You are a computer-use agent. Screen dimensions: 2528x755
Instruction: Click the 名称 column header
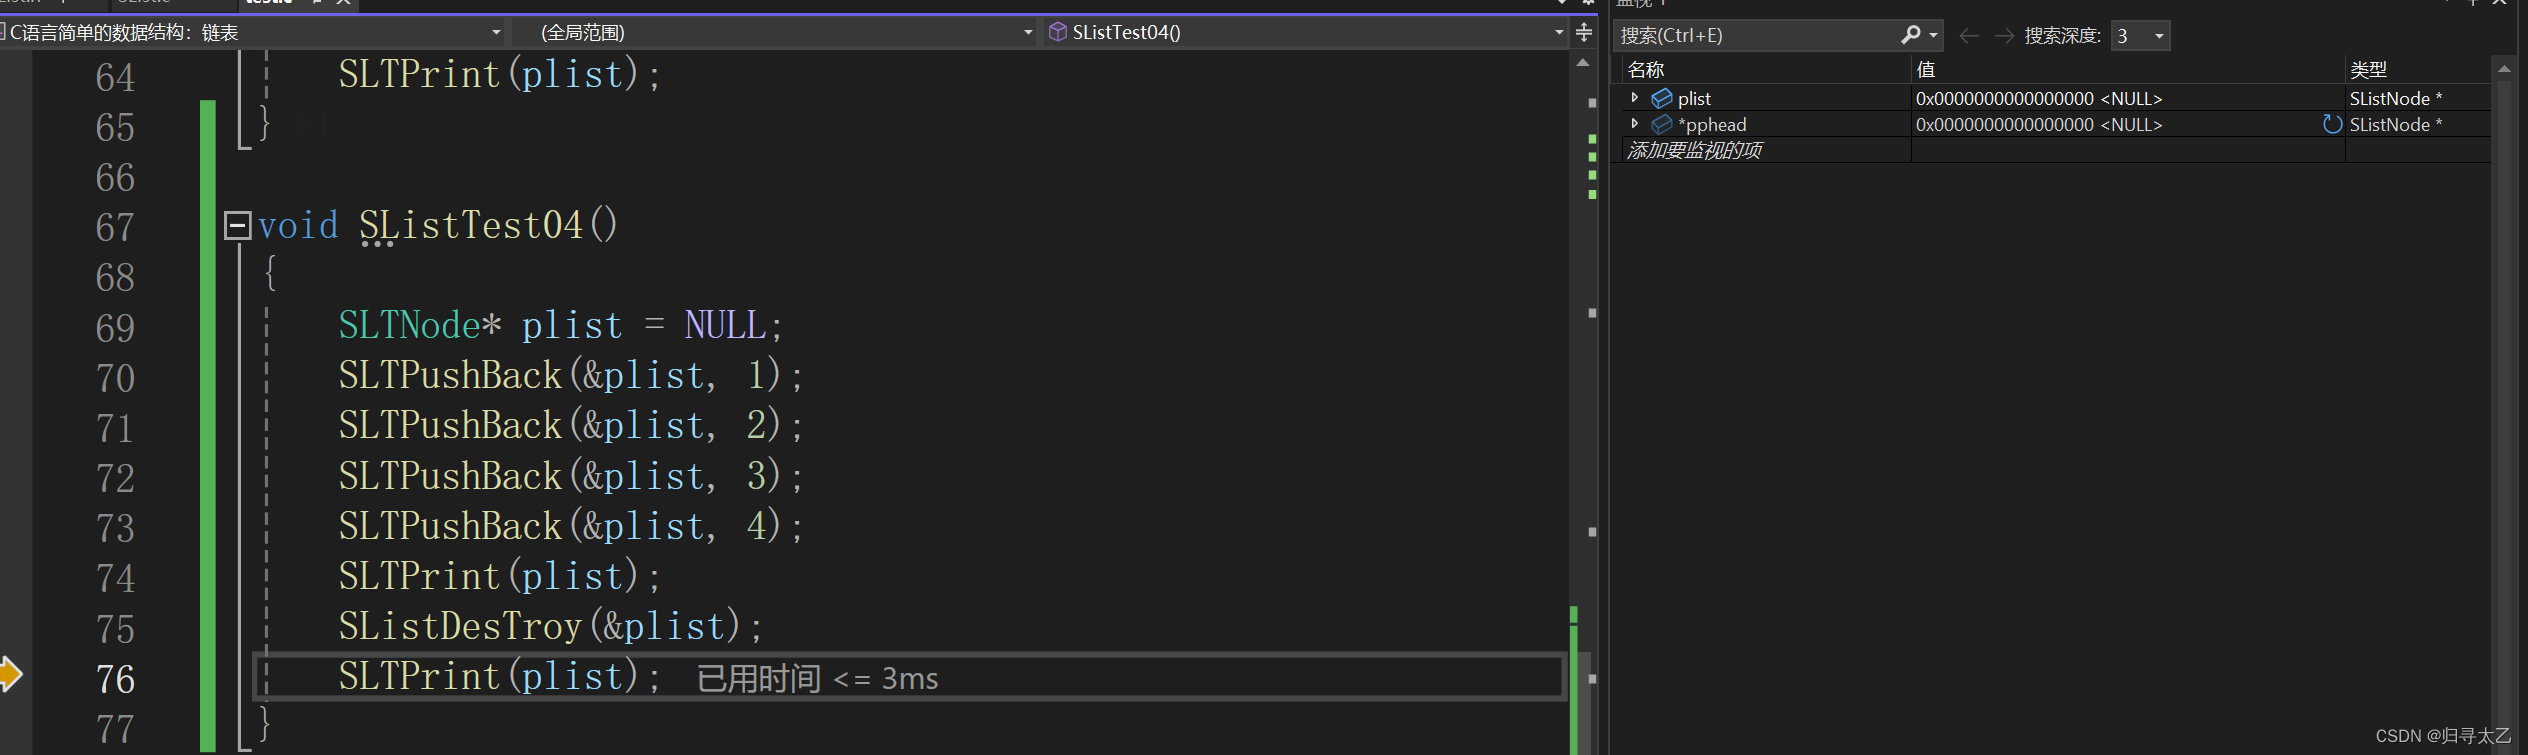[x=1765, y=70]
